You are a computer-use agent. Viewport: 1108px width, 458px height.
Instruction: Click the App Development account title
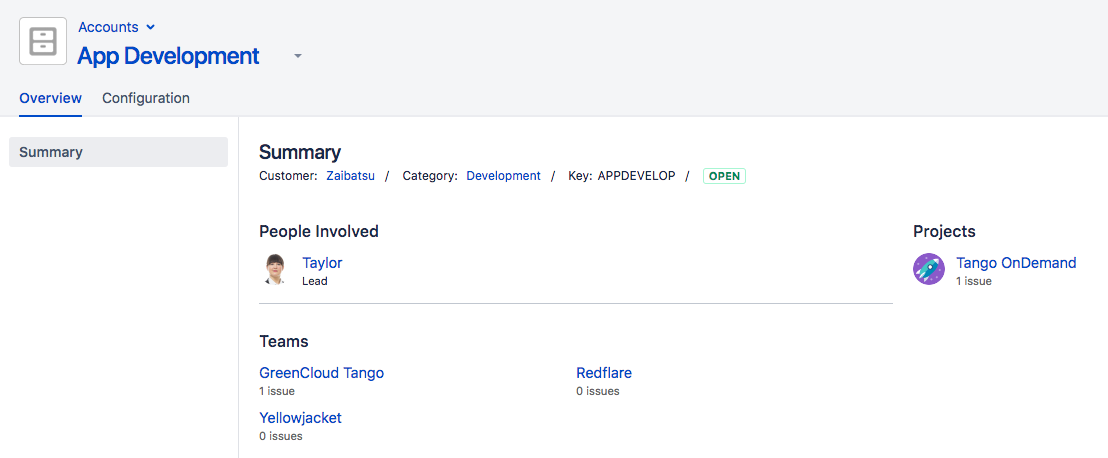[x=168, y=56]
